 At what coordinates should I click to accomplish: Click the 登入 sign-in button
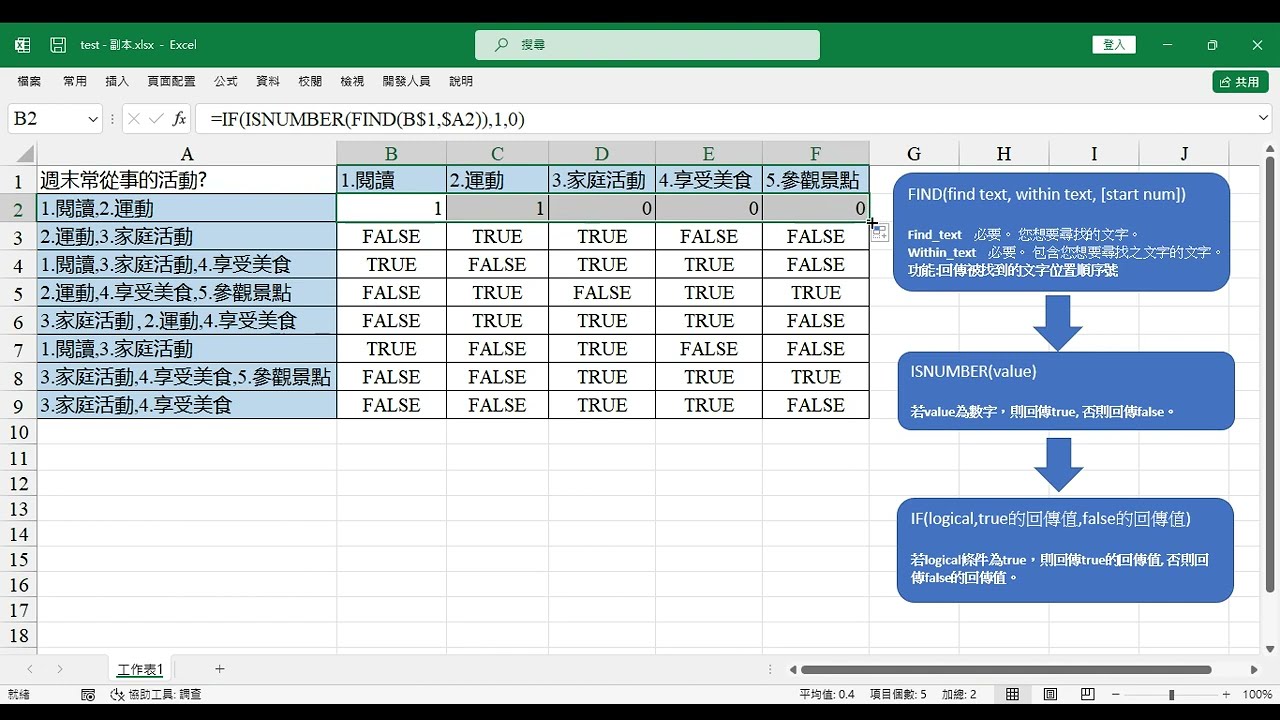pos(1114,45)
